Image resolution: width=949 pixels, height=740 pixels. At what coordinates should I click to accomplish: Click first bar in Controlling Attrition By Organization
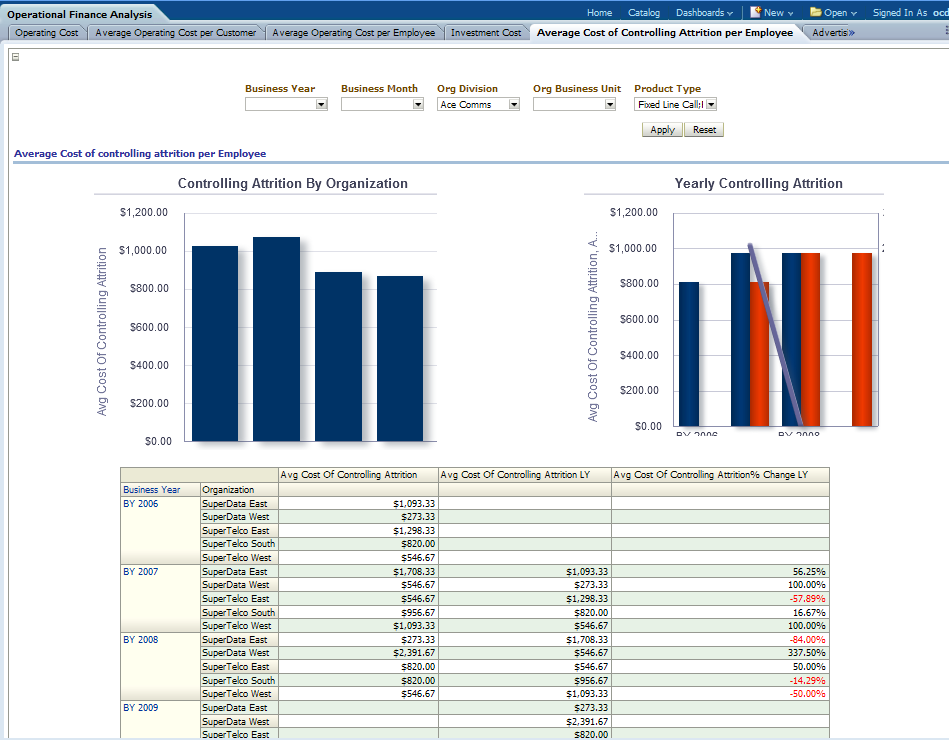[215, 344]
